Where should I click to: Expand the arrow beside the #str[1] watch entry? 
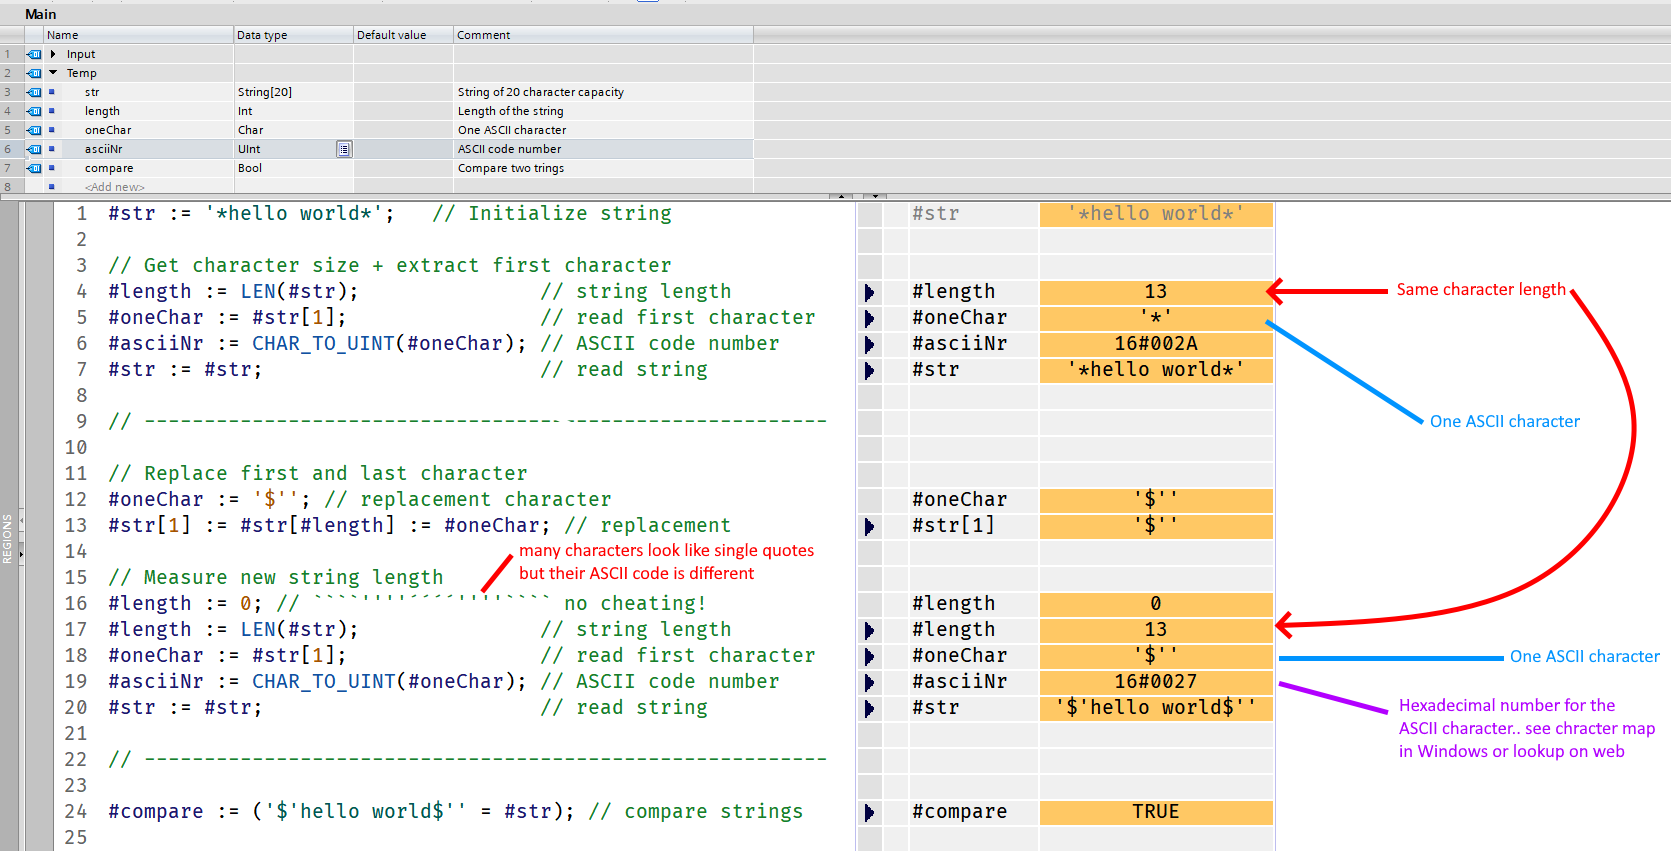(869, 526)
